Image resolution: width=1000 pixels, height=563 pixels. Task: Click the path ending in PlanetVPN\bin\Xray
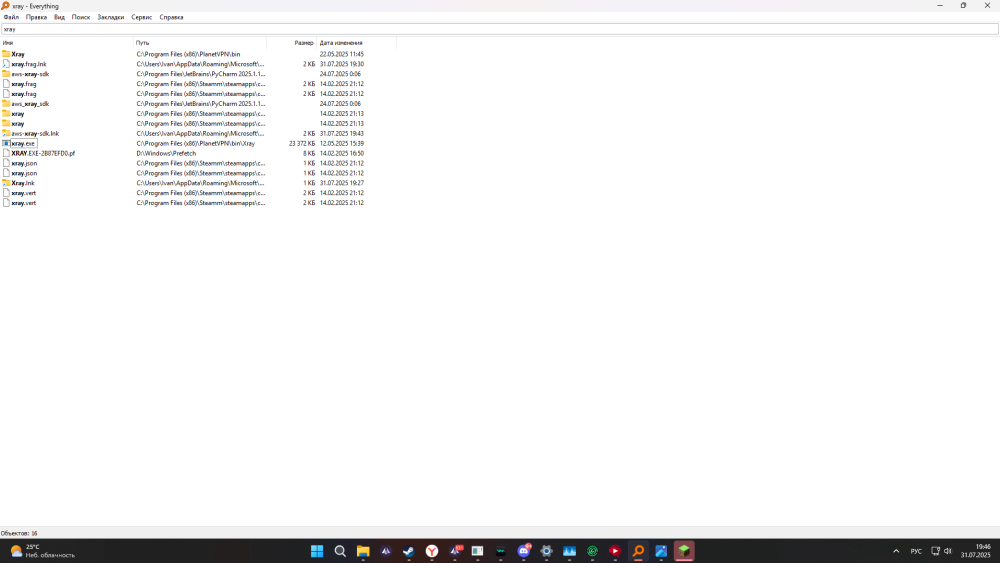(195, 143)
